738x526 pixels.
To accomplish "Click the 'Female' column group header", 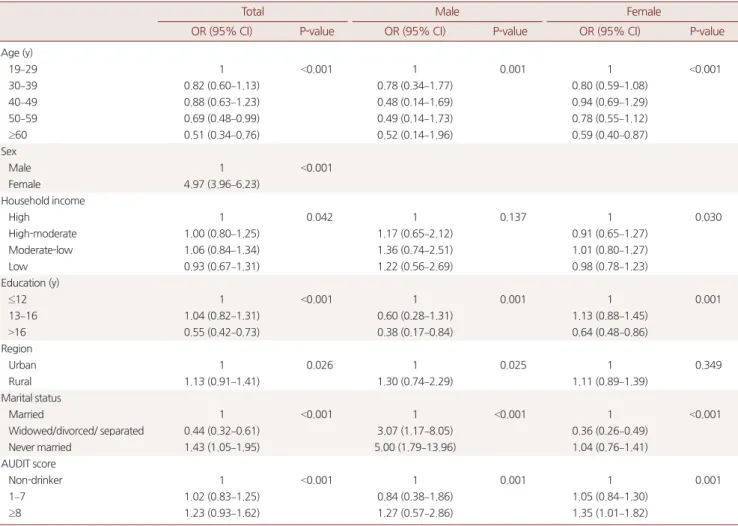I will point(643,11).
